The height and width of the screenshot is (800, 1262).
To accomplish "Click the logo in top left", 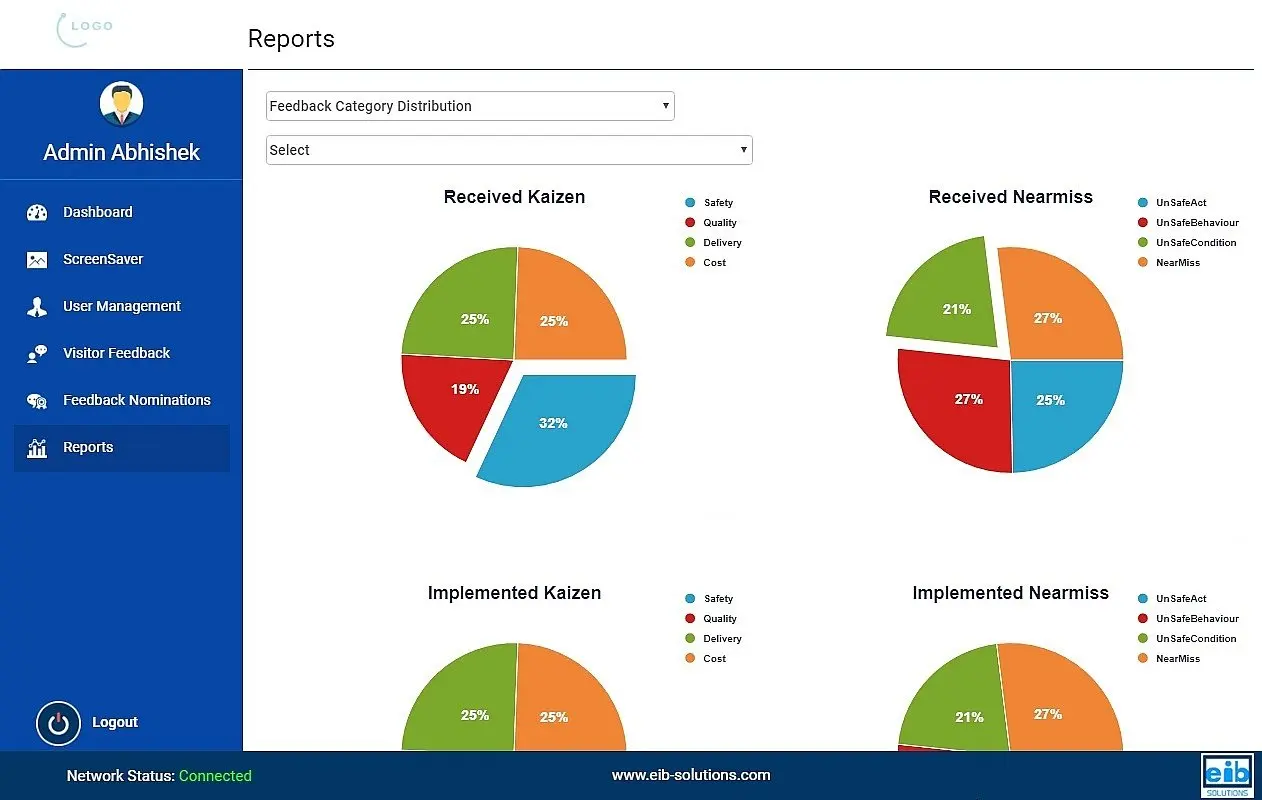I will tap(85, 29).
